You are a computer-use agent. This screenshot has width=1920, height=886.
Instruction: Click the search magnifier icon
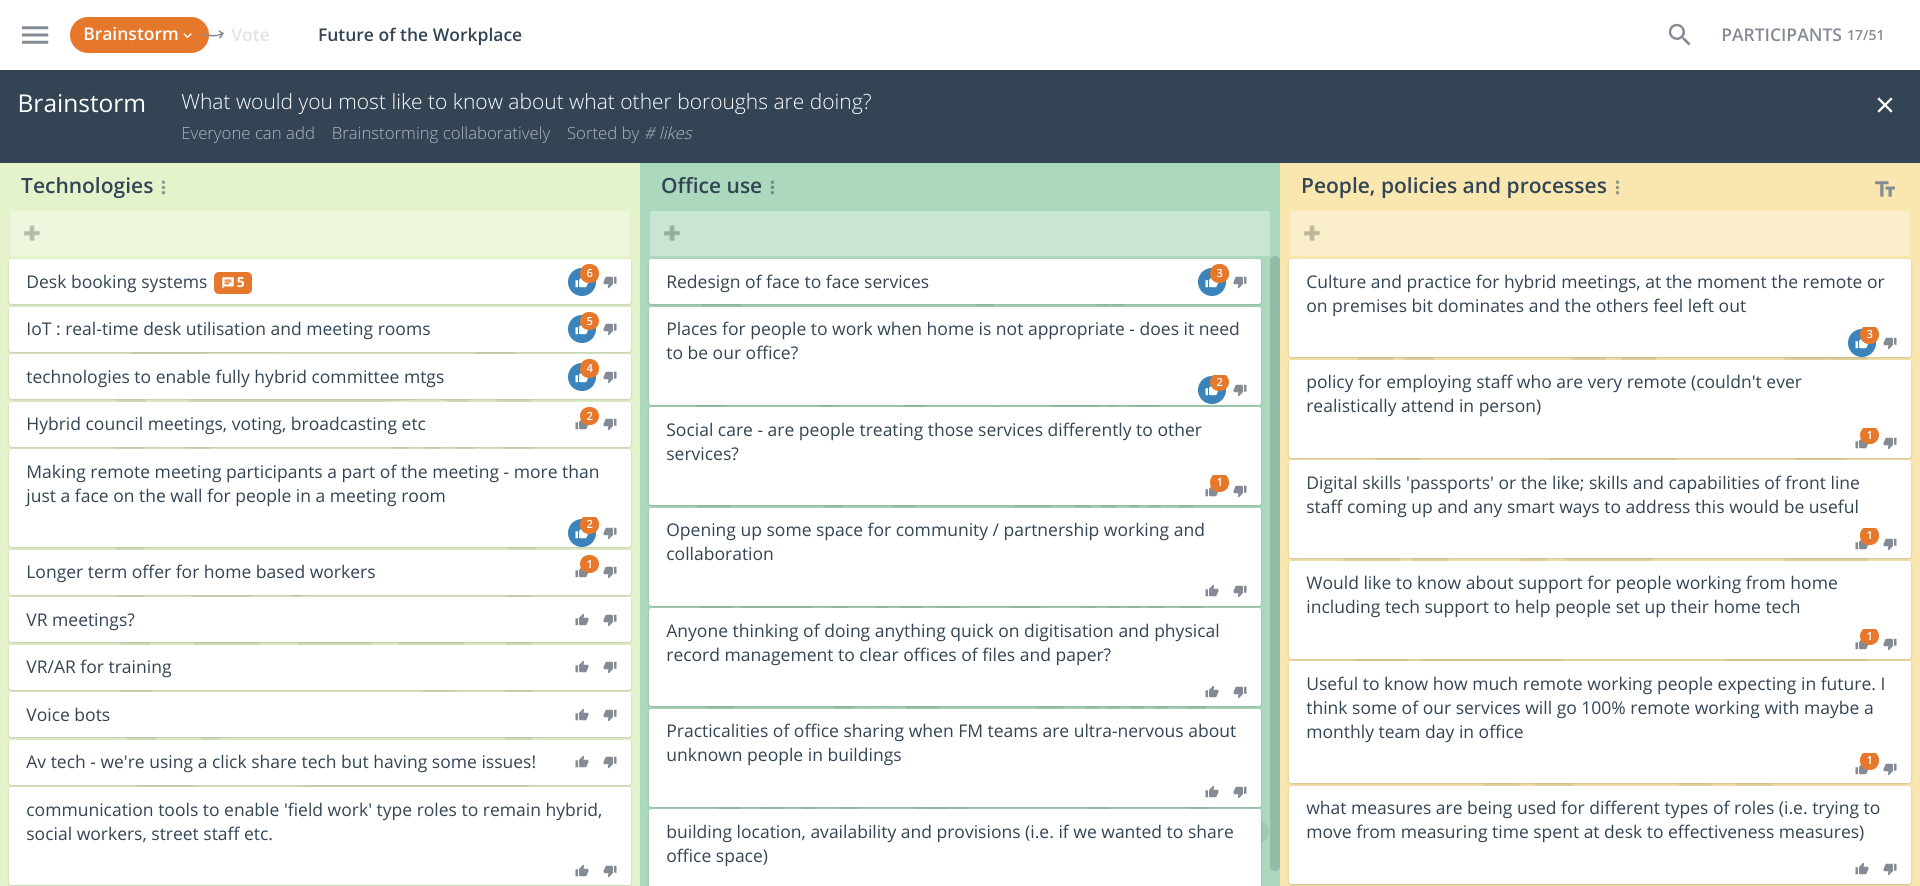tap(1679, 35)
